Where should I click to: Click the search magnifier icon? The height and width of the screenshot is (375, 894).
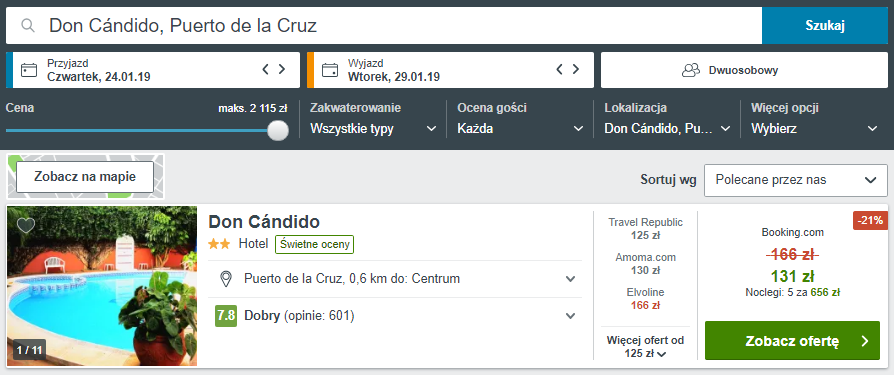(28, 26)
